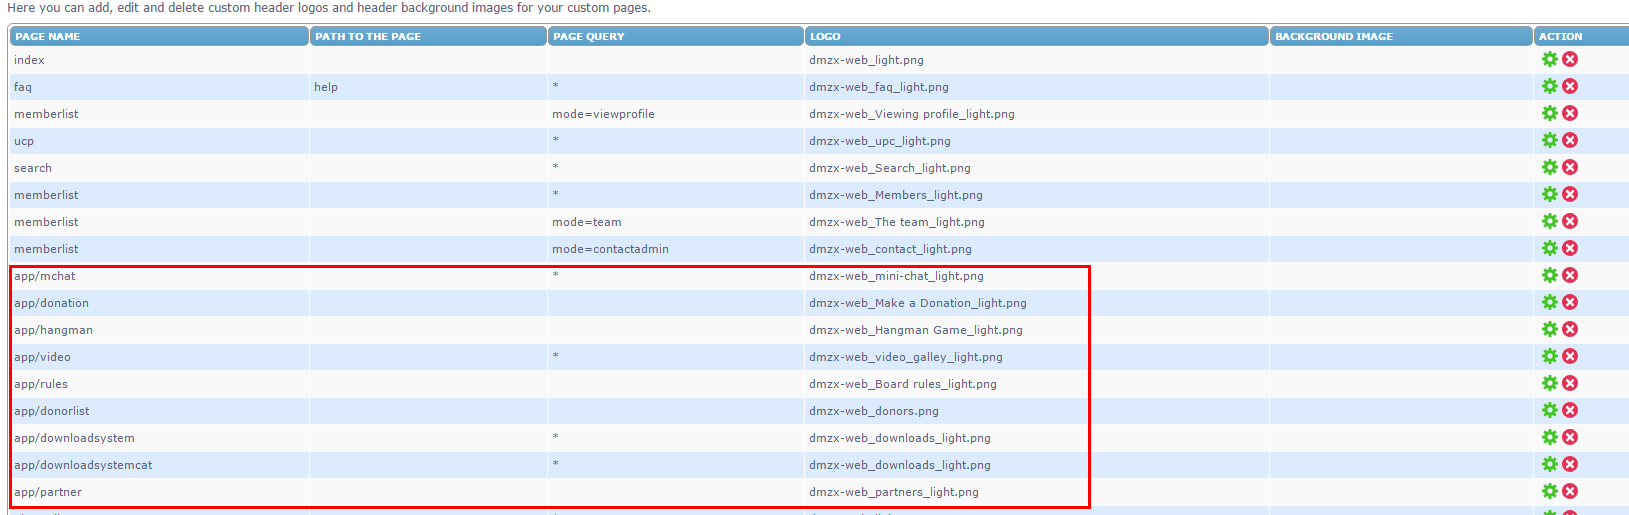Select the dmzx-web_Hangman Game_light.png logo cell
The height and width of the screenshot is (515, 1629).
point(915,330)
